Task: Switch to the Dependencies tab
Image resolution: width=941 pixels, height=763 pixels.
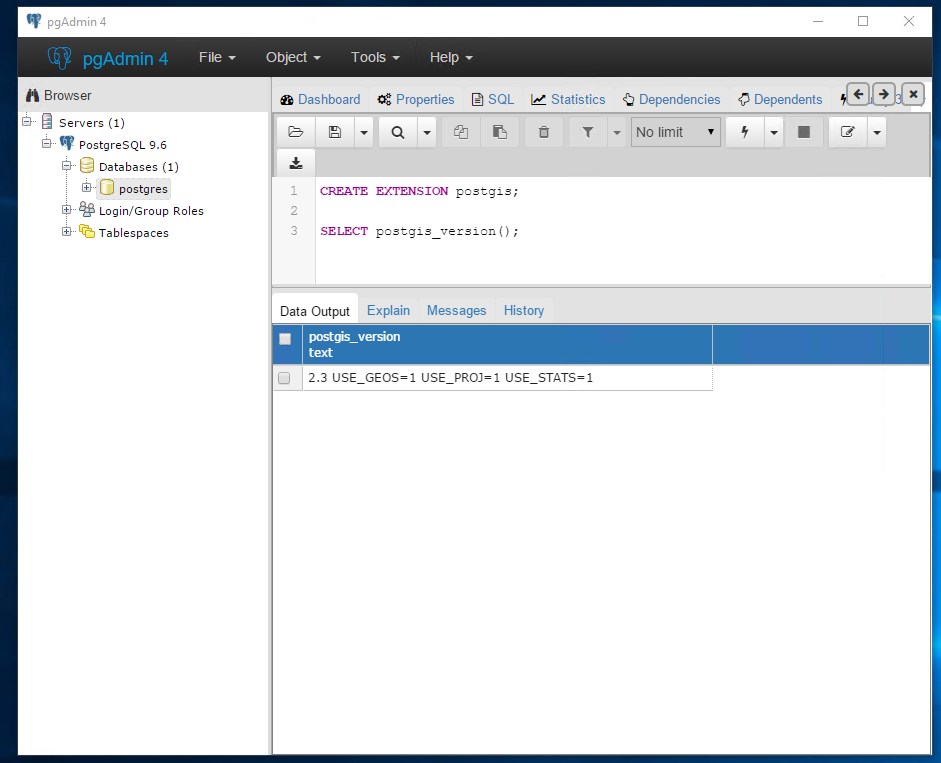Action: click(672, 100)
